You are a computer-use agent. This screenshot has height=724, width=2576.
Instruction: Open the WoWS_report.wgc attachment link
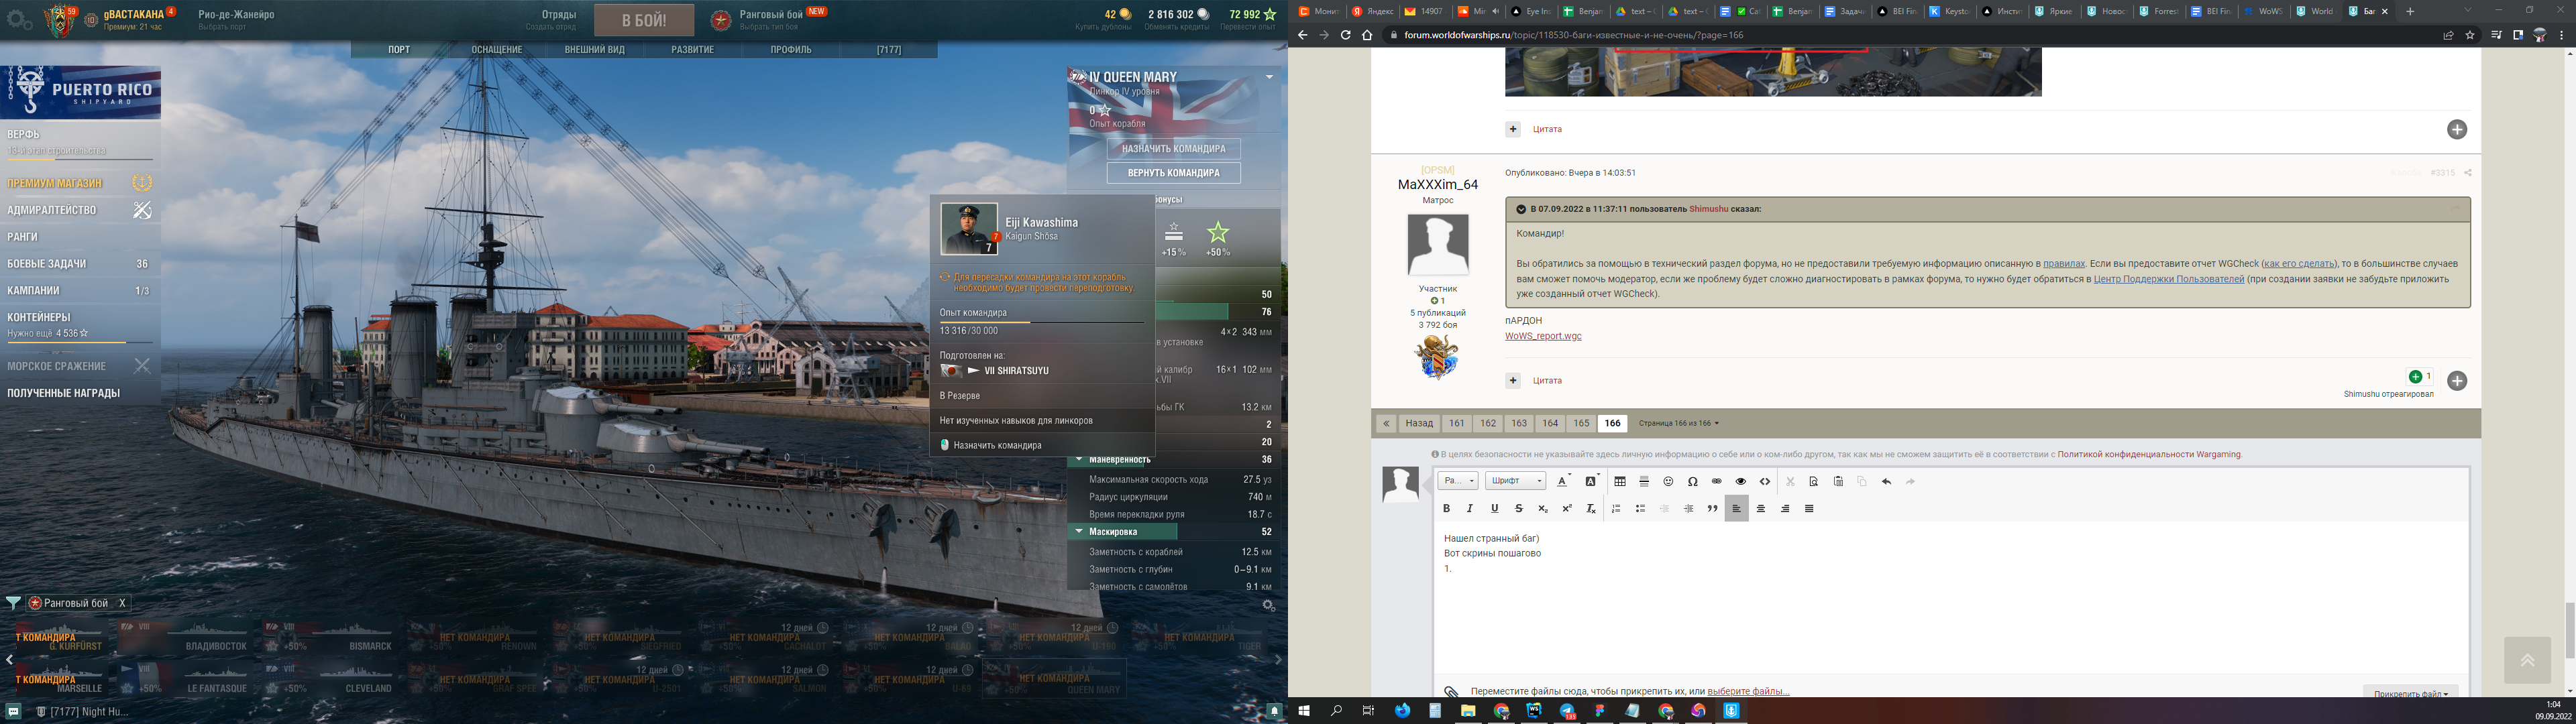coord(1543,336)
